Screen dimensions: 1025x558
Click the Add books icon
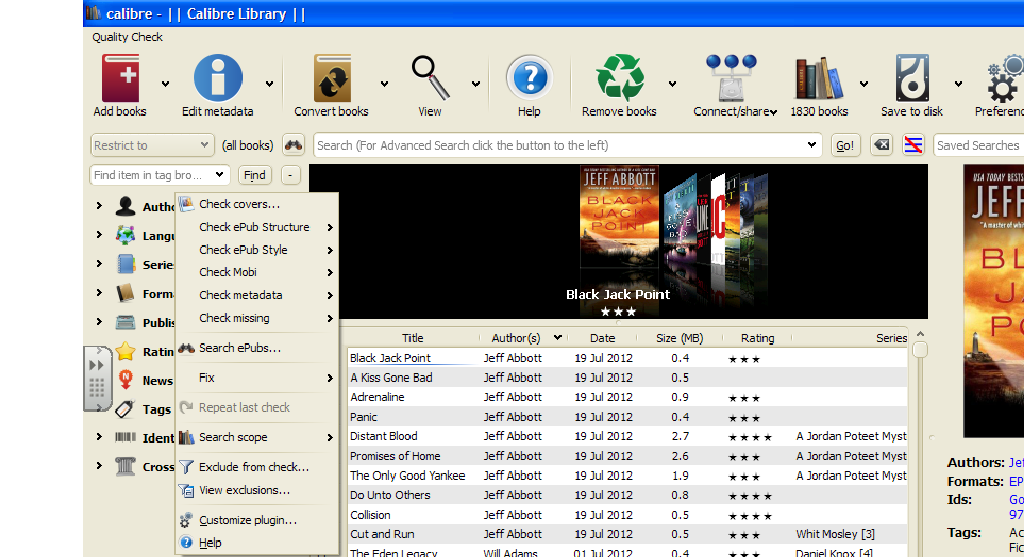(120, 78)
